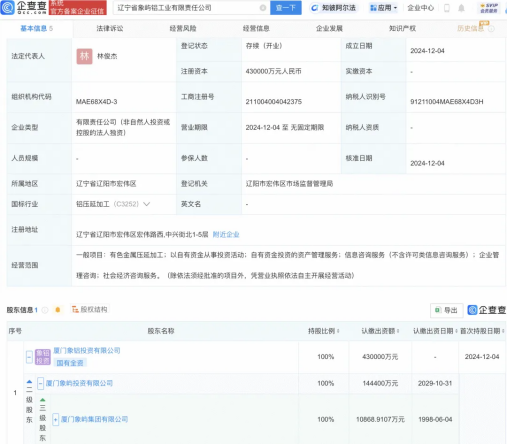Click the 10868.9107万元 amount cell
Screen dimensions: 507x444
(x=380, y=419)
